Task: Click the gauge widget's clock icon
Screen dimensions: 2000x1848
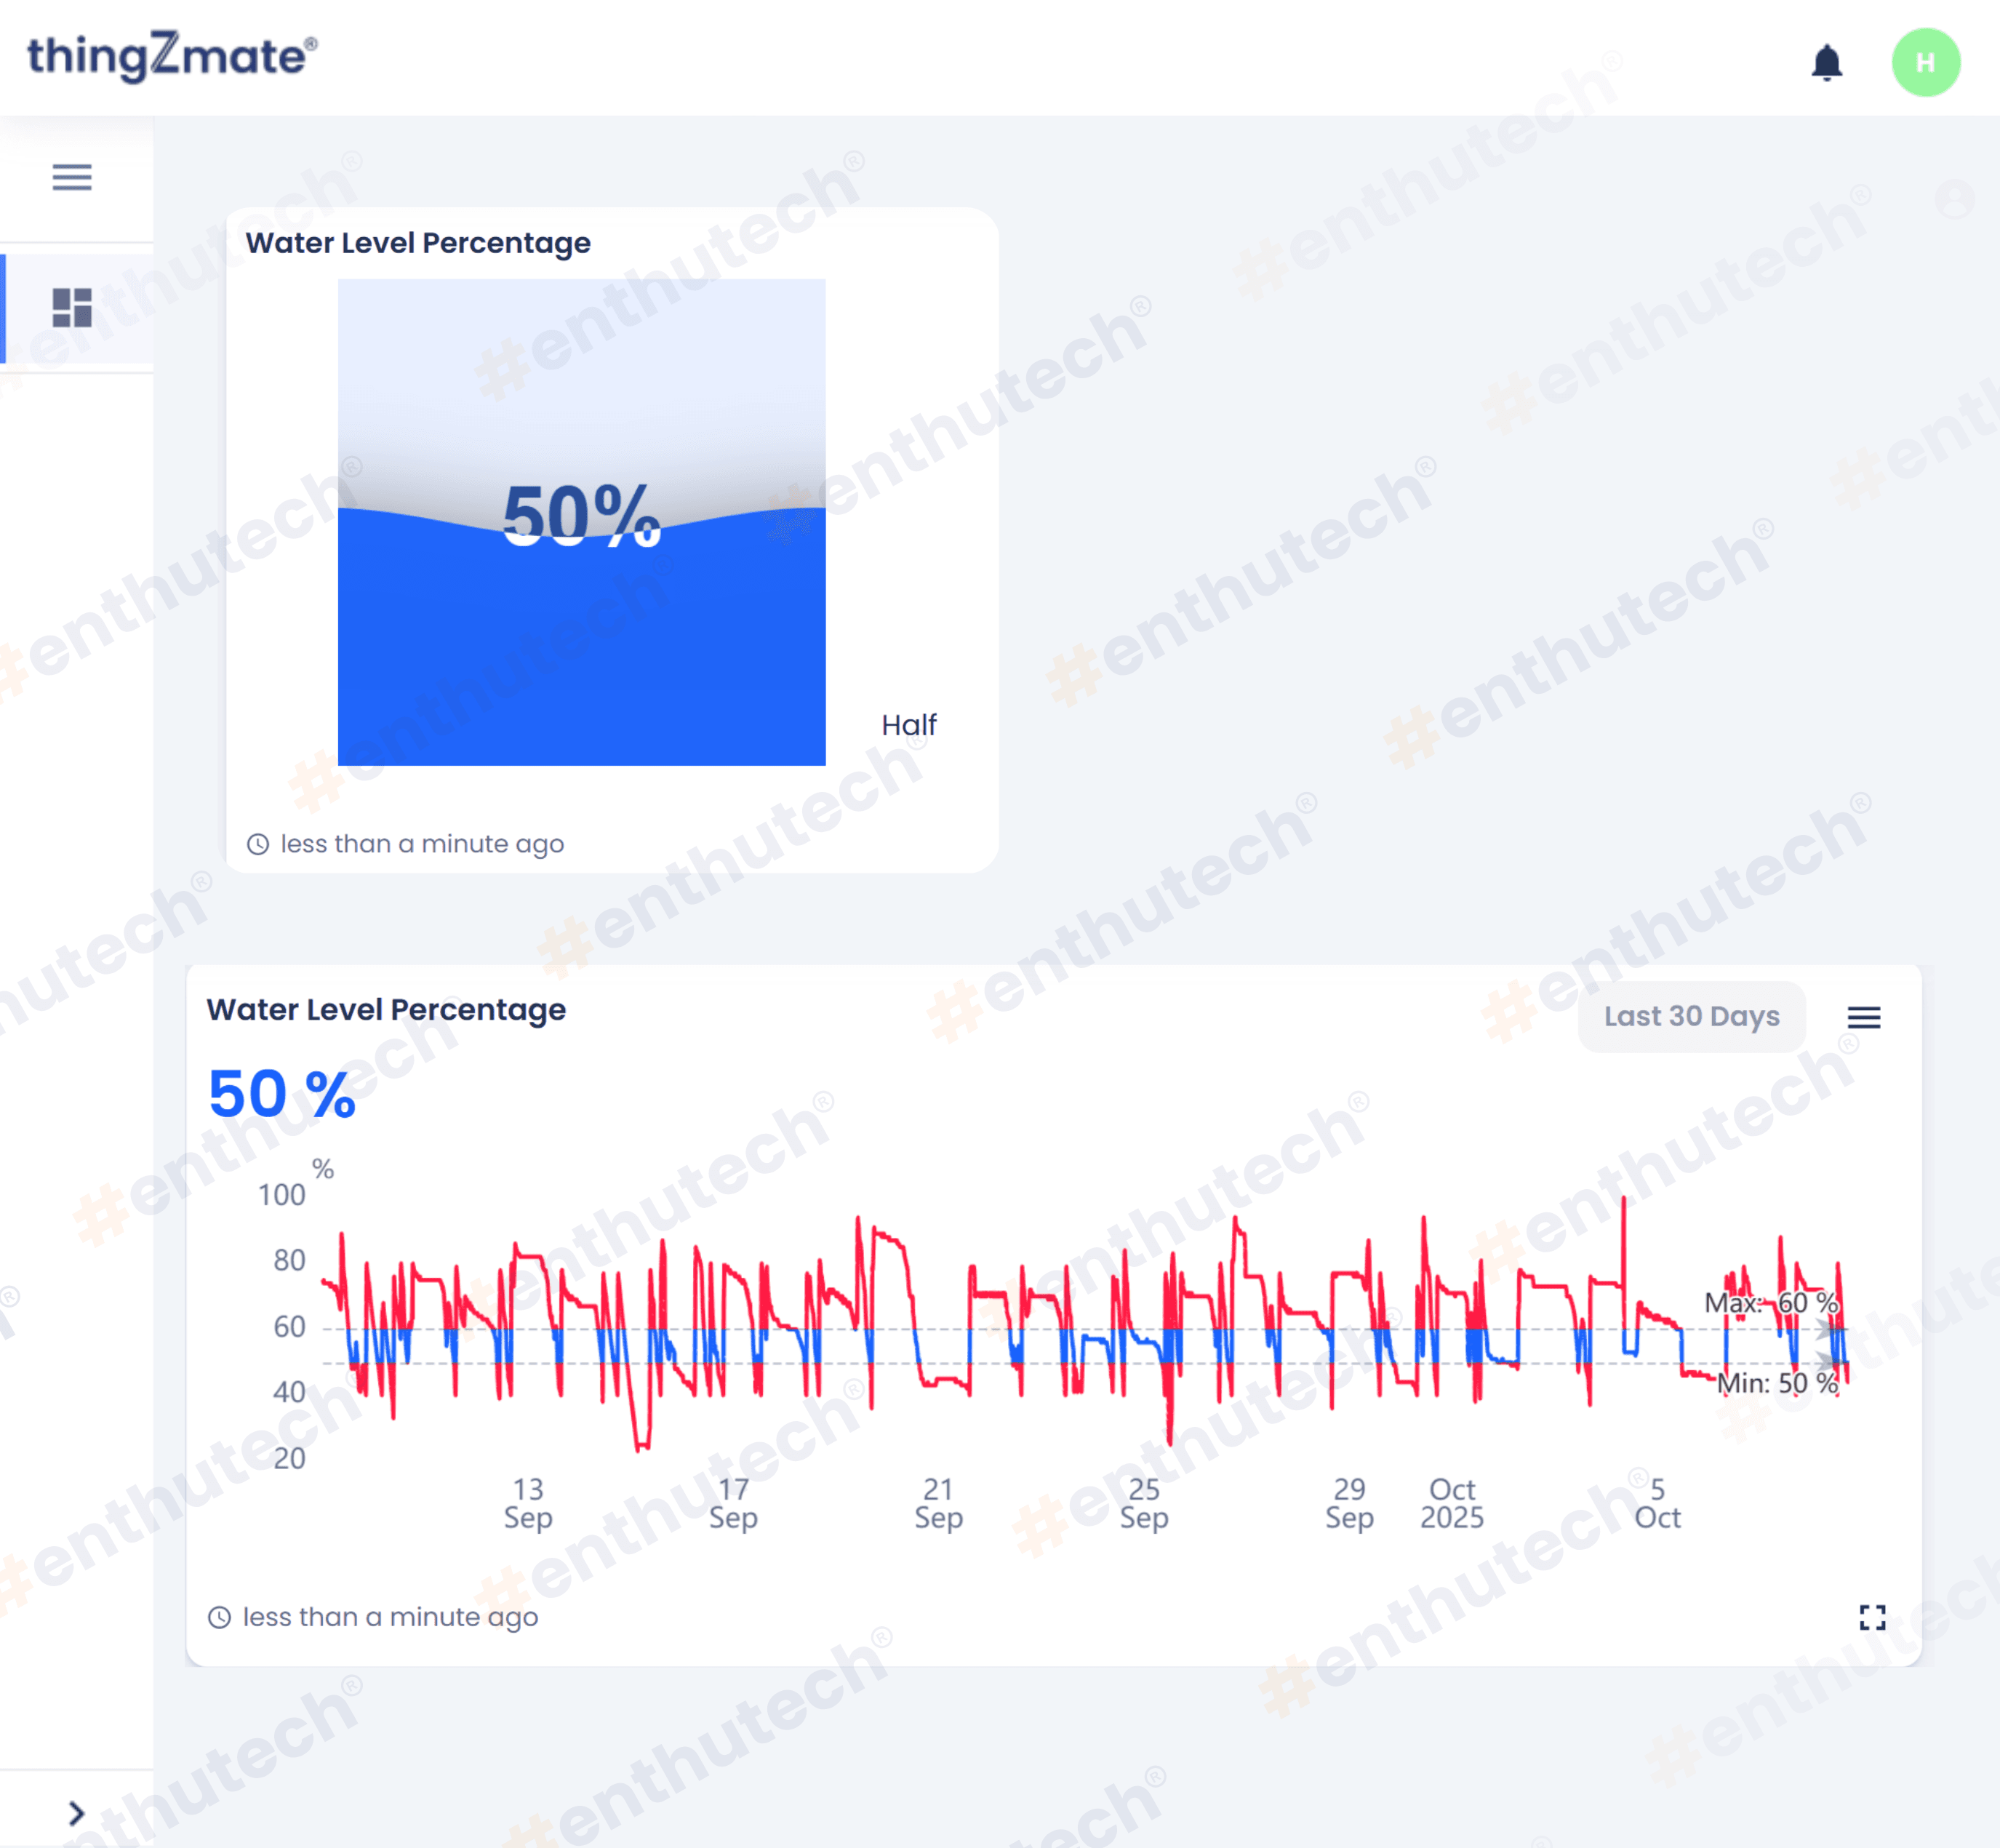Action: click(258, 844)
